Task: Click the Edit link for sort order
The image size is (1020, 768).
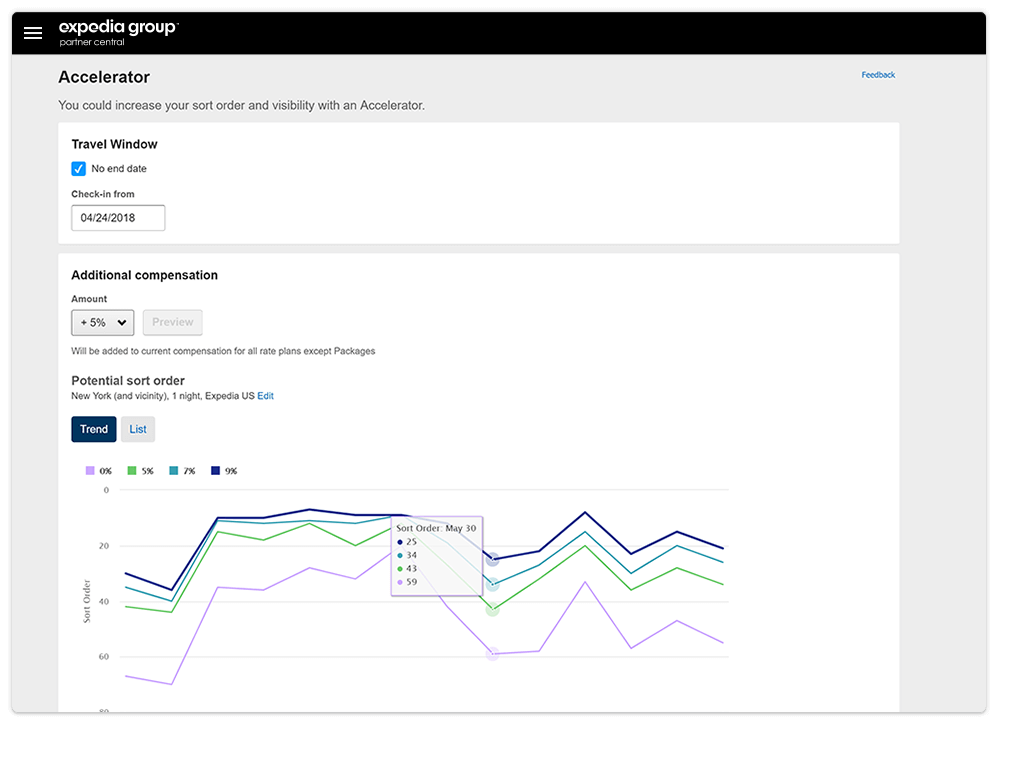Action: [265, 396]
